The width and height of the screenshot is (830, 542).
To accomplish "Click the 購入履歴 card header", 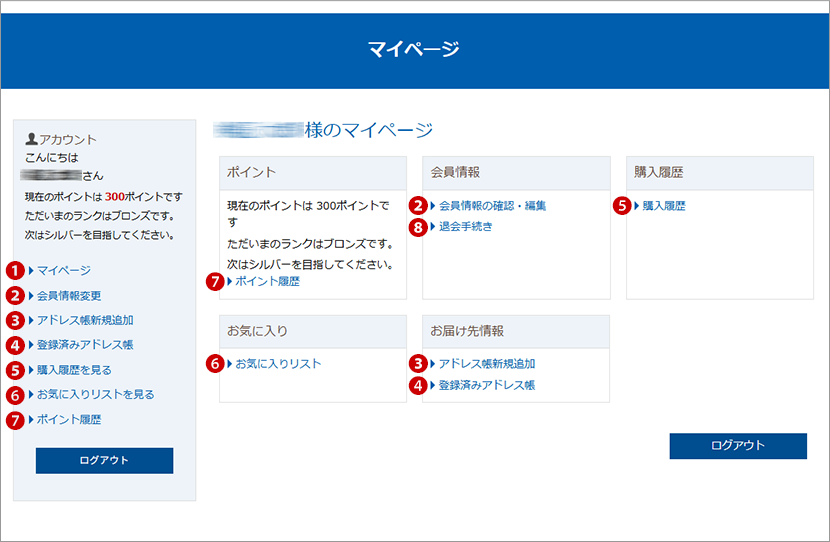I will pyautogui.click(x=720, y=173).
